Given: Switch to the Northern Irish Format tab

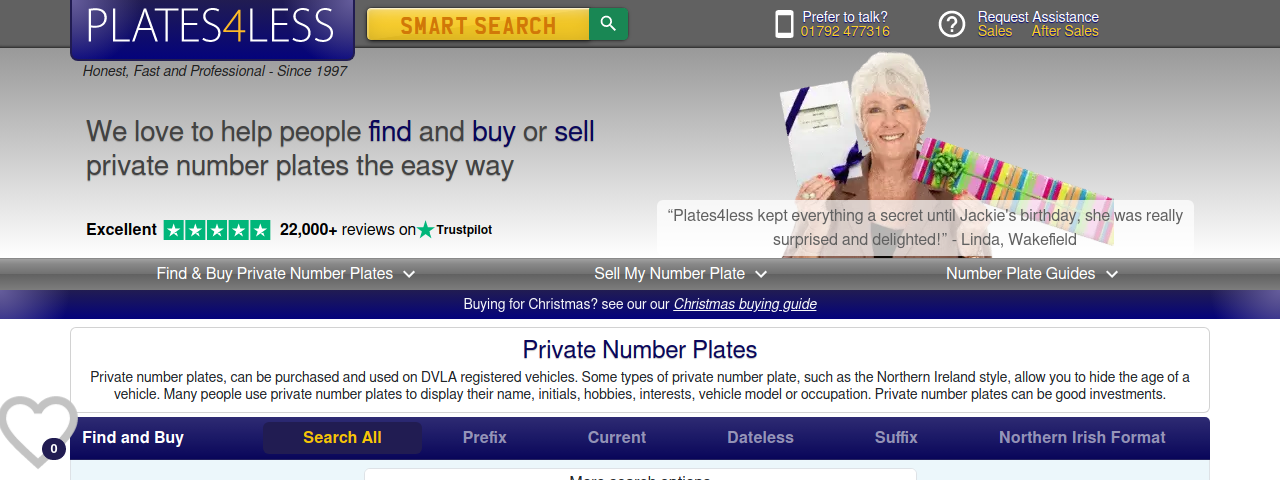Looking at the screenshot, I should point(1082,438).
